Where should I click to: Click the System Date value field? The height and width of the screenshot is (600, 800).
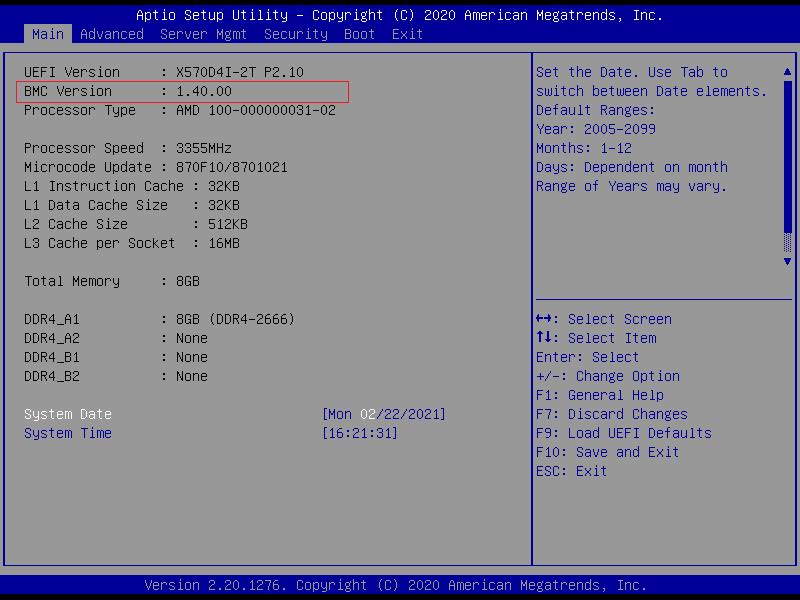(384, 414)
